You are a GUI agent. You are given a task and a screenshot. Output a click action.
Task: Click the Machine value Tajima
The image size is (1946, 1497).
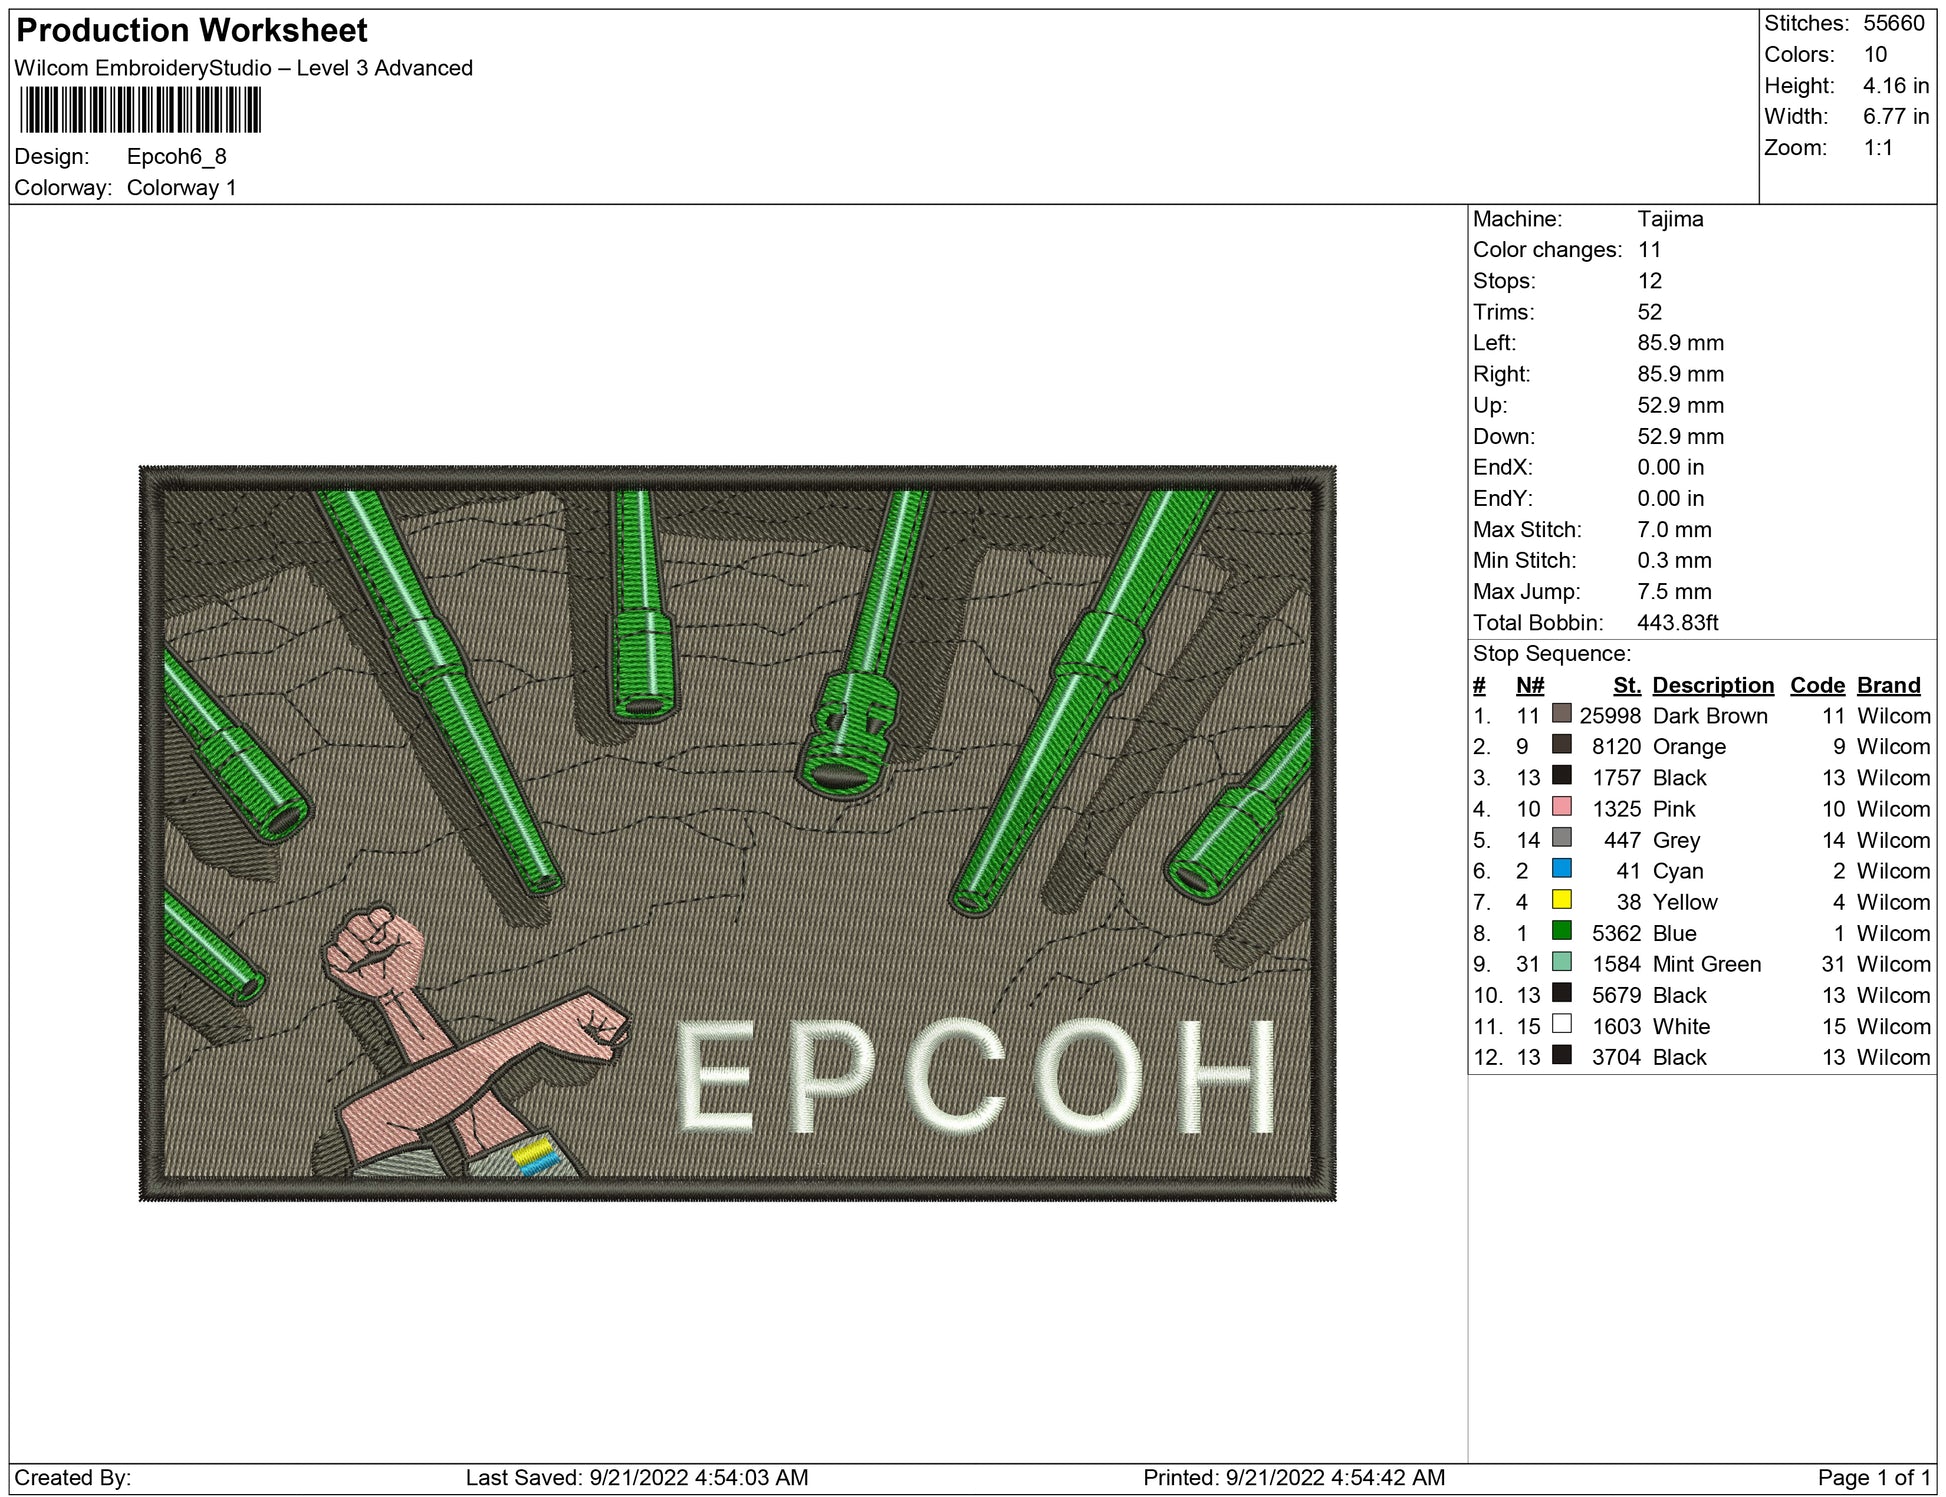tap(1669, 219)
